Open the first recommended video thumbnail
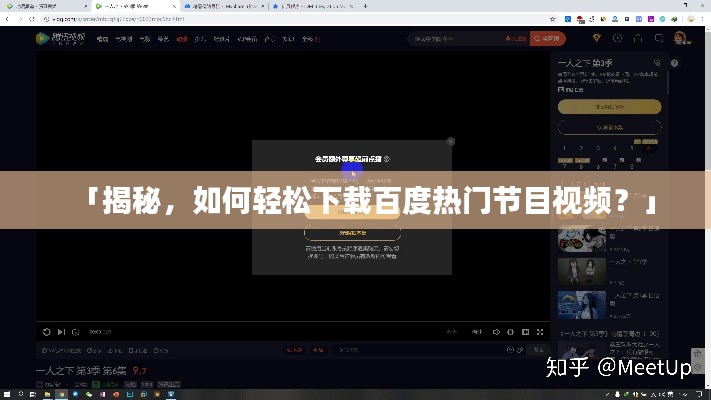711x400 pixels. 581,241
